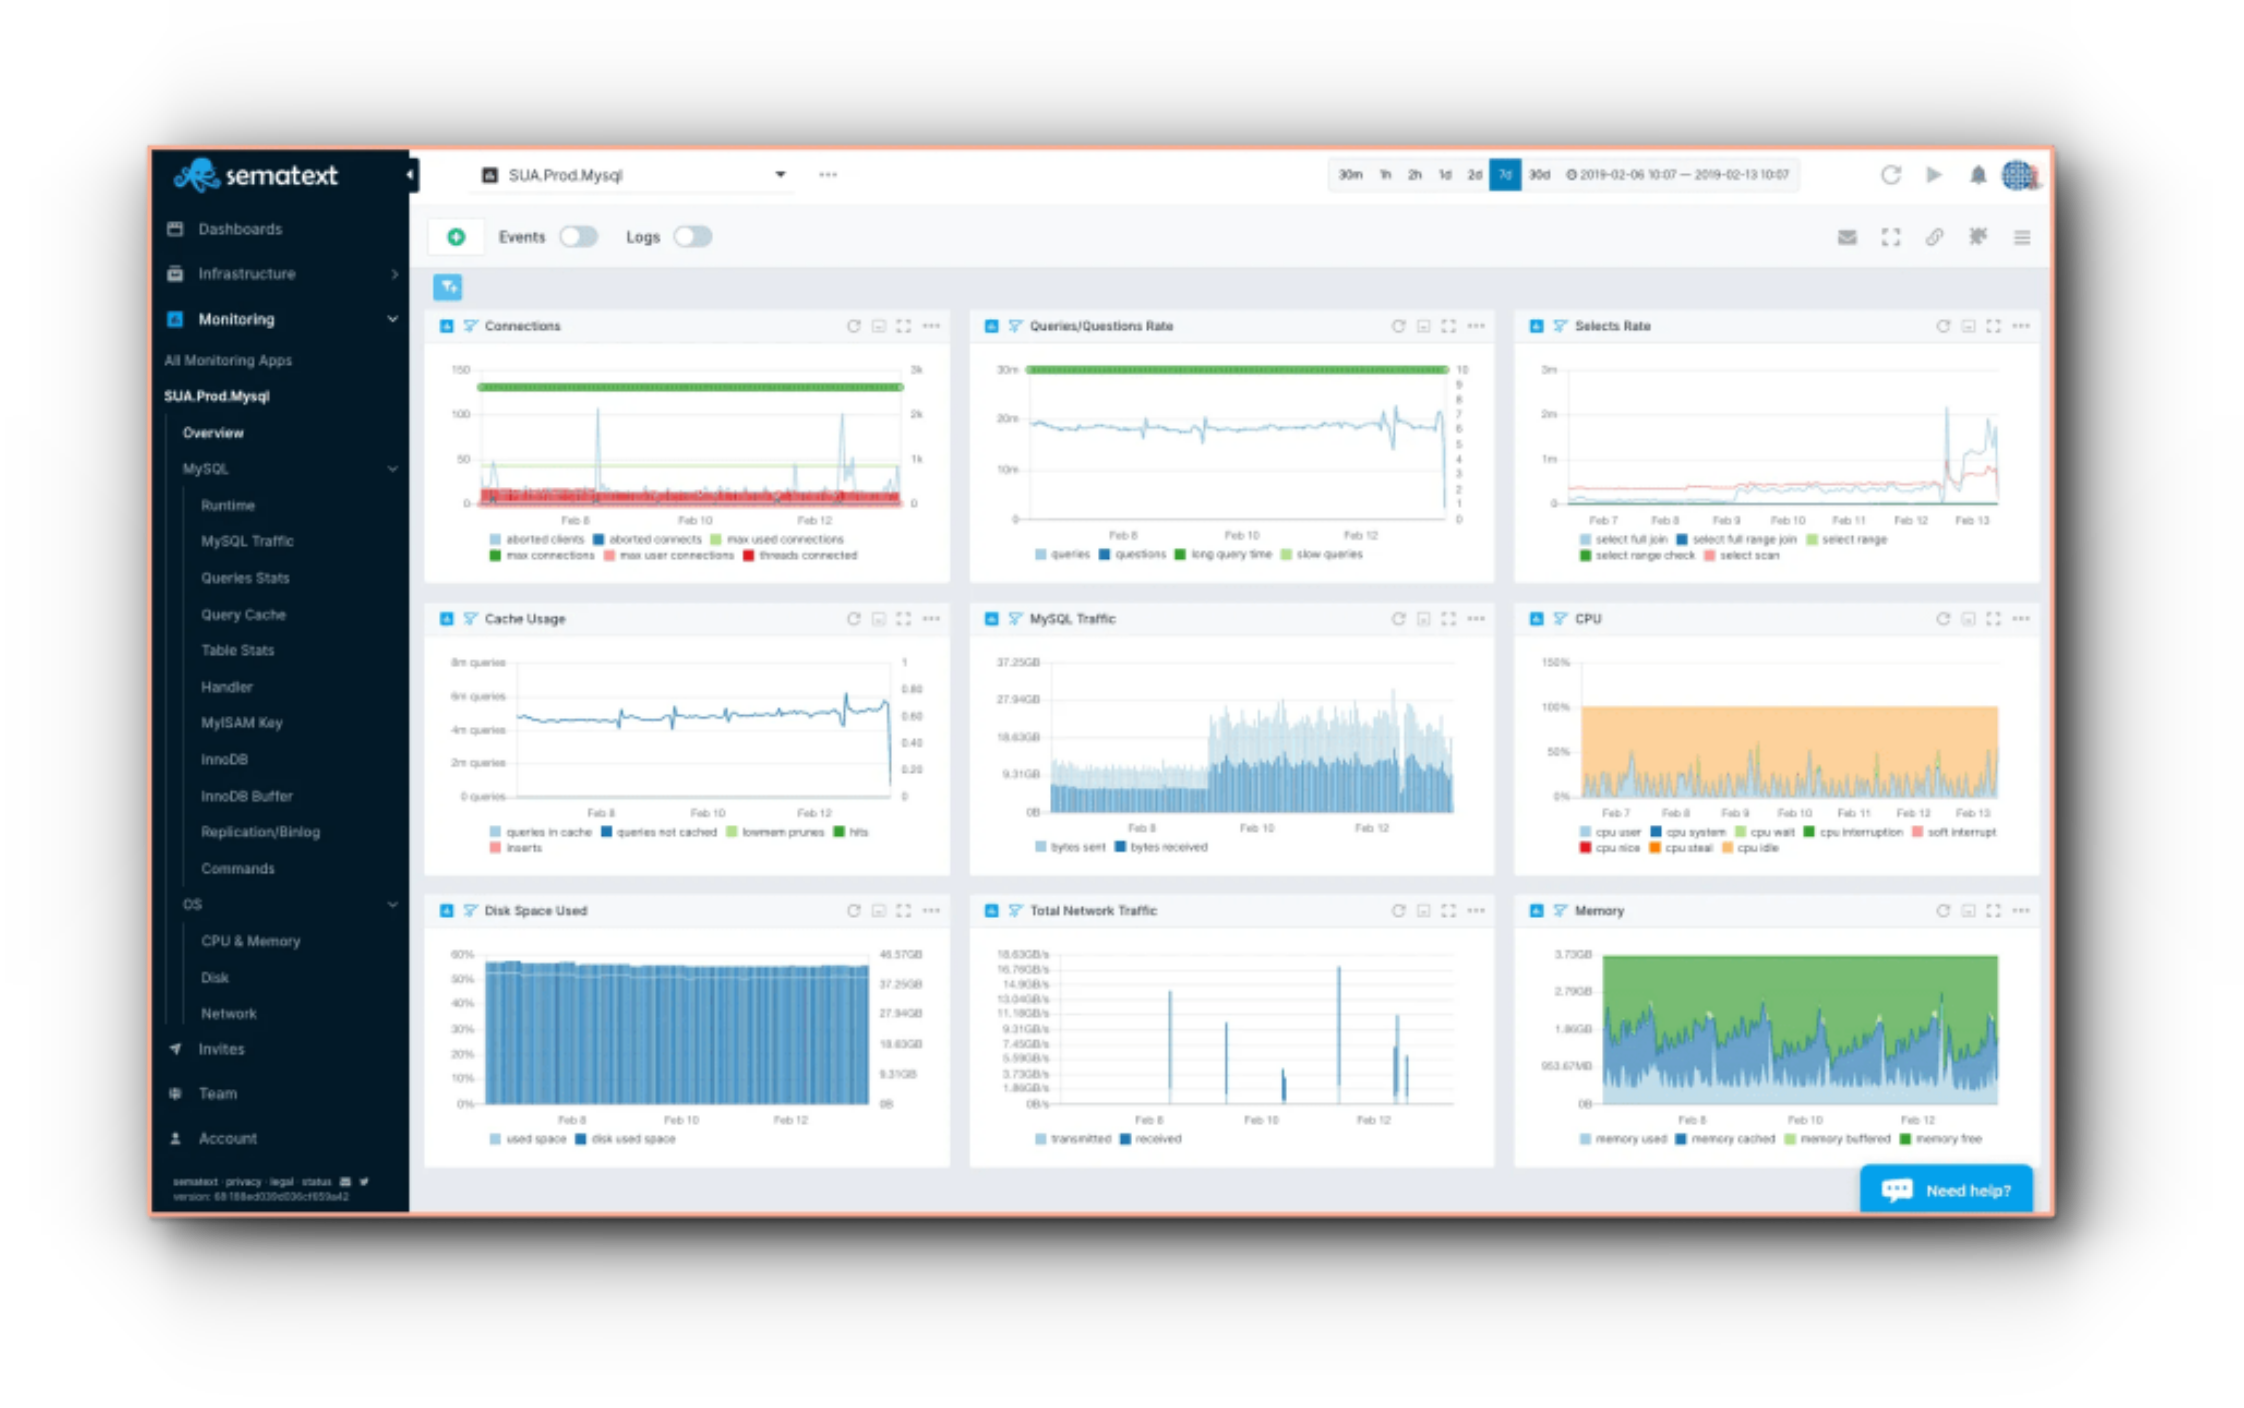Toggle the 'max connections' legend series
The image size is (2244, 1408).
pyautogui.click(x=541, y=556)
